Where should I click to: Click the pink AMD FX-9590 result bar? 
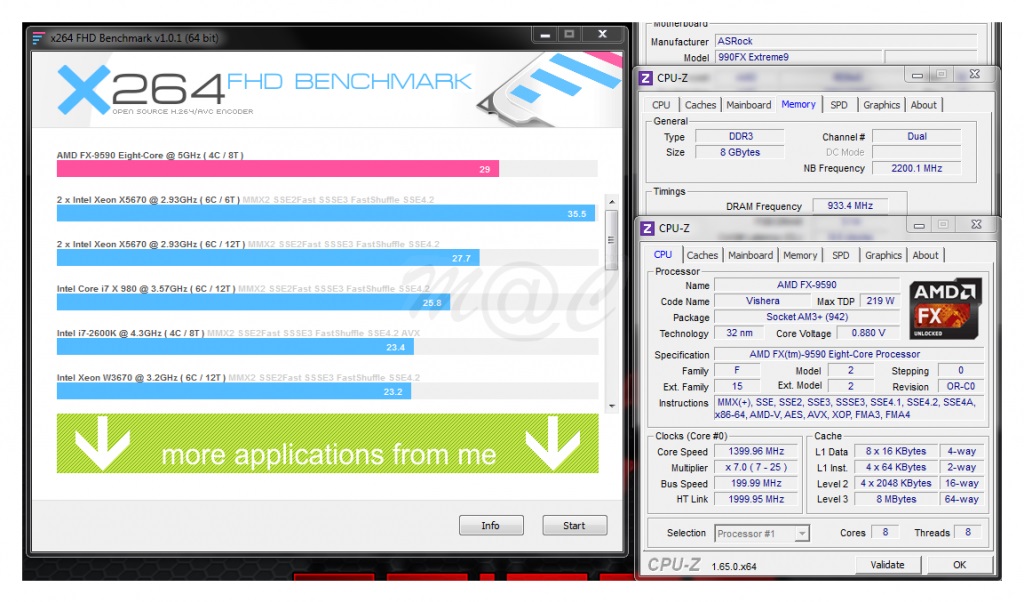point(277,169)
